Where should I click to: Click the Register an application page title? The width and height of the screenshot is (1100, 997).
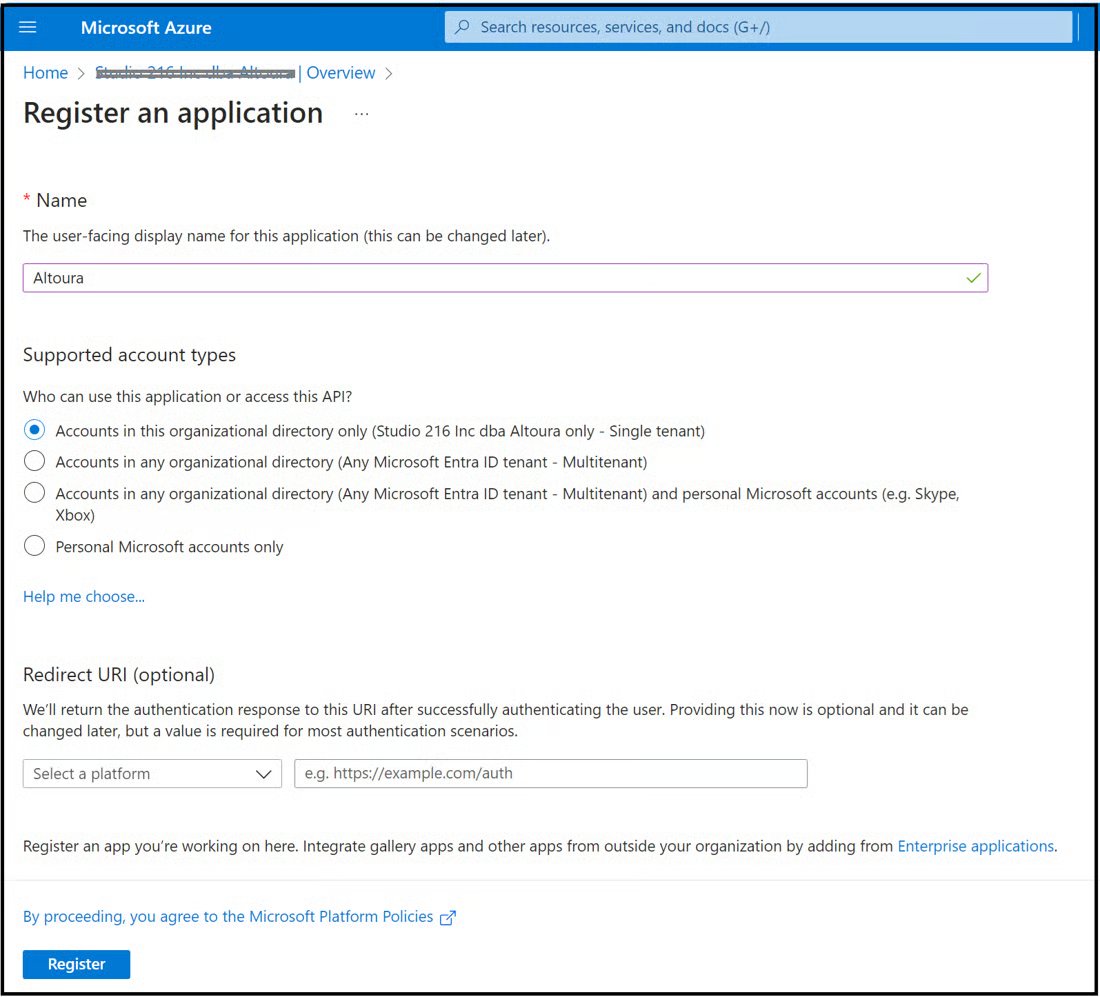coord(173,114)
